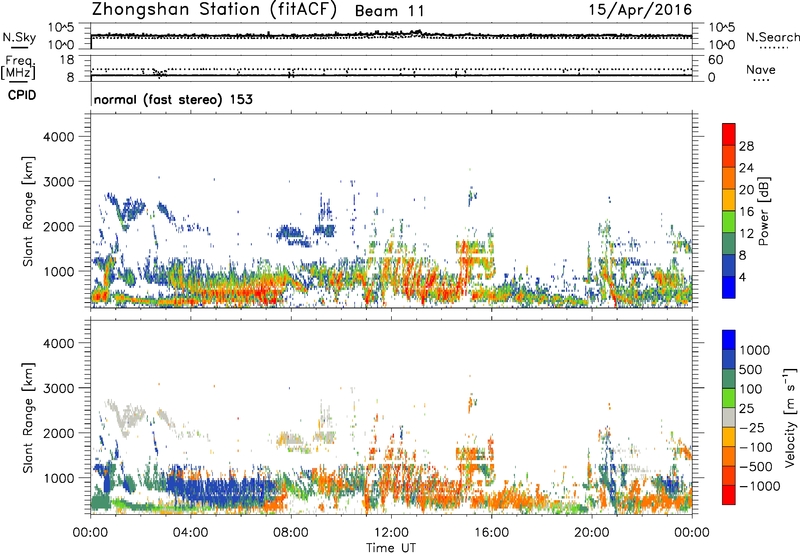Click the "Velocity [m s-1]" color bar title
The image size is (800, 554).
tap(790, 417)
